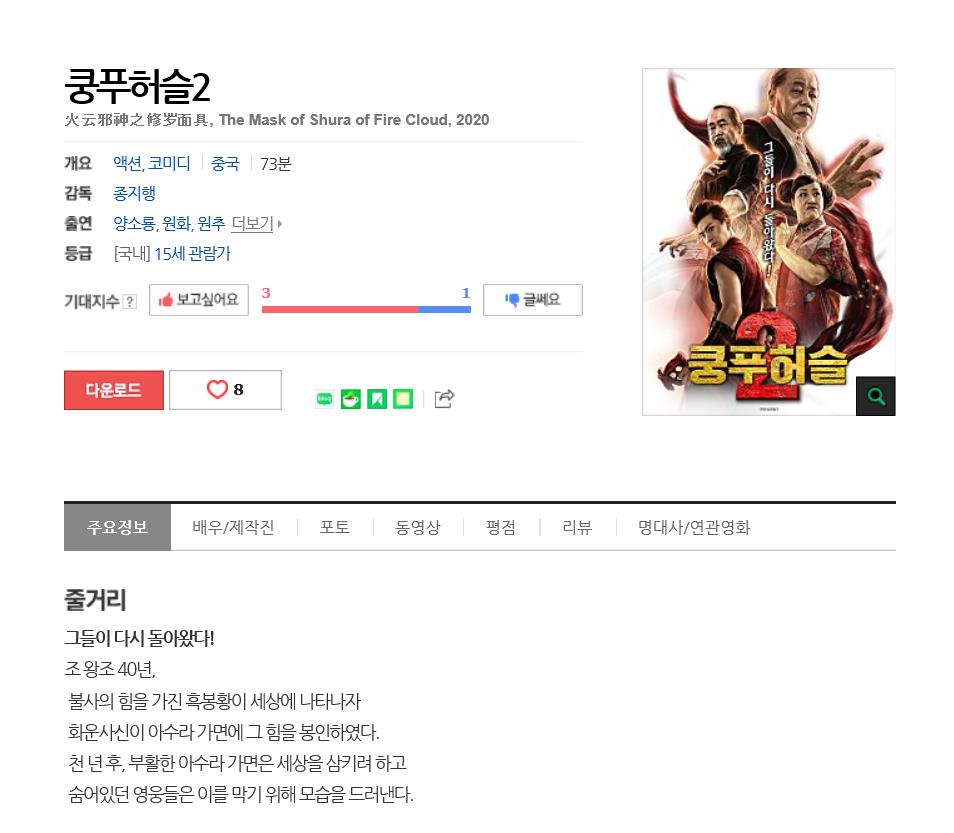The width and height of the screenshot is (954, 833).
Task: Click the 기대지수 help question mark
Action: pos(130,301)
